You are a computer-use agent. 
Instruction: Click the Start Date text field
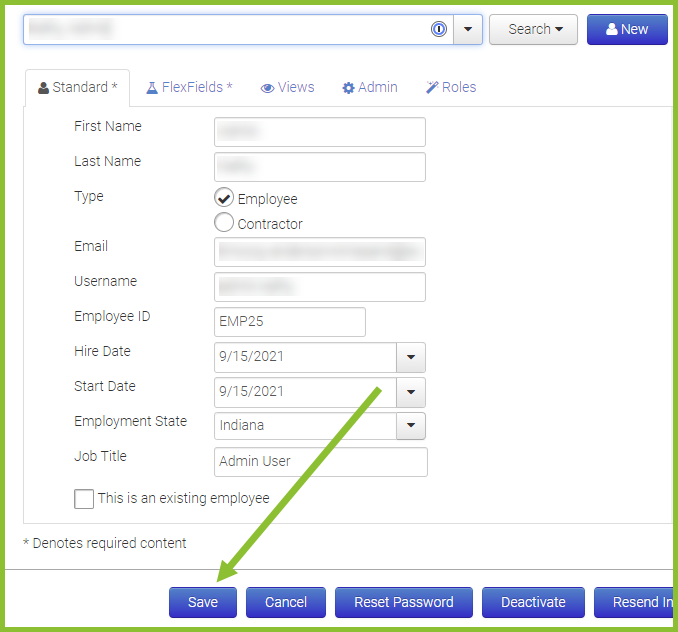pos(305,393)
